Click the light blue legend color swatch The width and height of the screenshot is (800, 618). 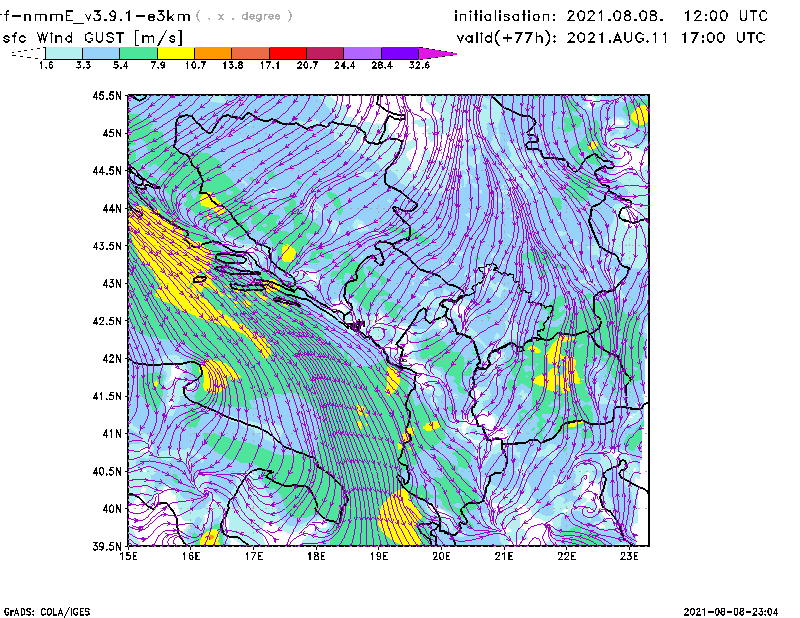[101, 53]
